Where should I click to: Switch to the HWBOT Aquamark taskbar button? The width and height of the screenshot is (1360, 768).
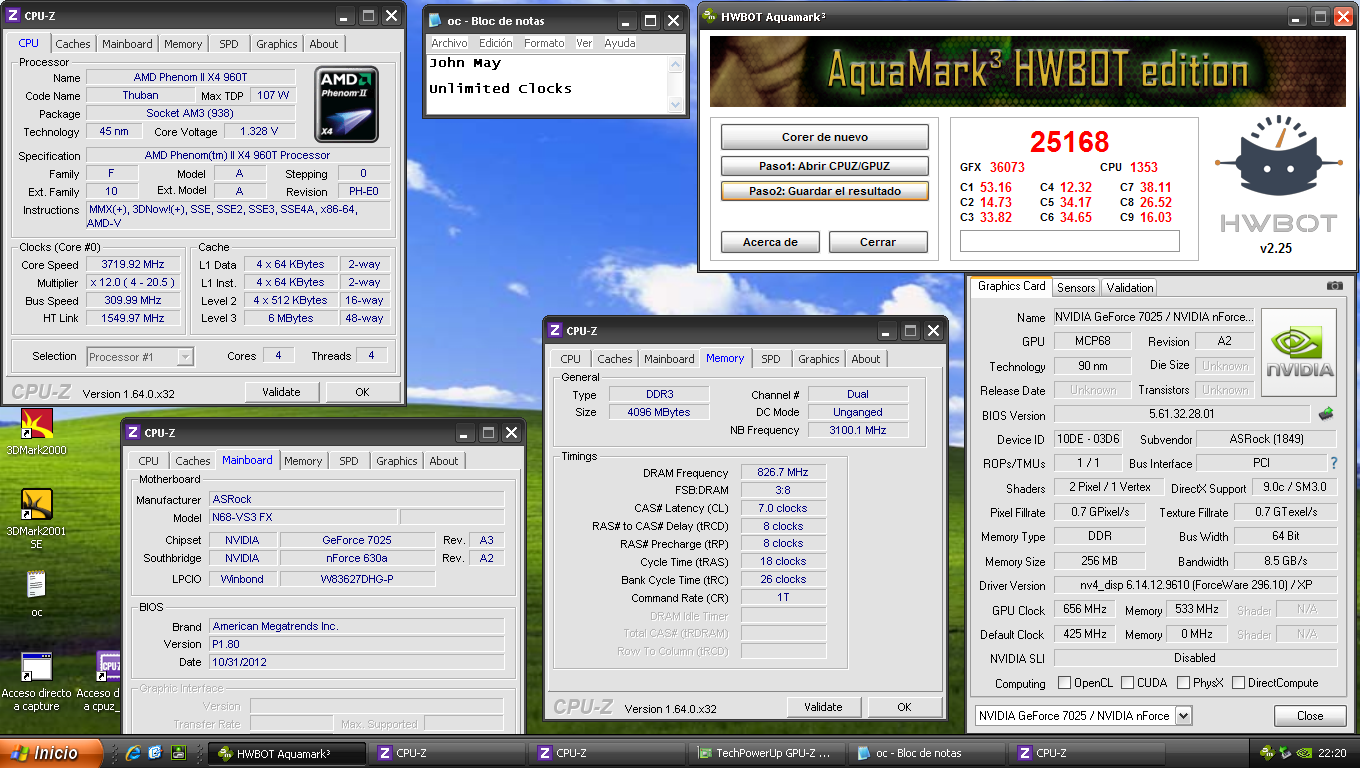(285, 753)
